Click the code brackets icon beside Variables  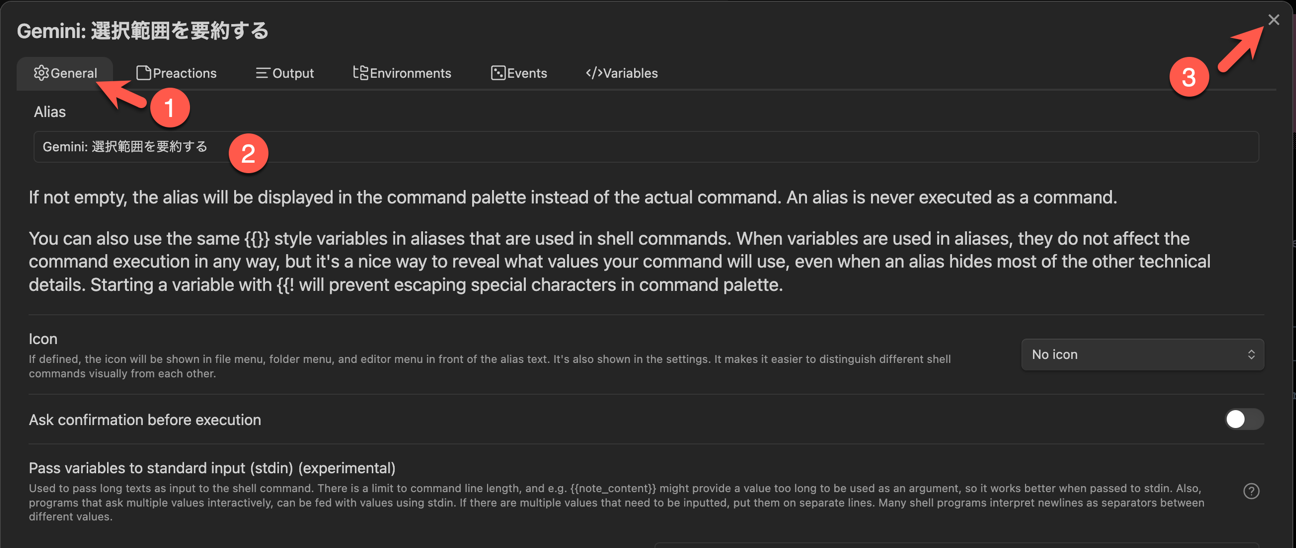point(594,73)
